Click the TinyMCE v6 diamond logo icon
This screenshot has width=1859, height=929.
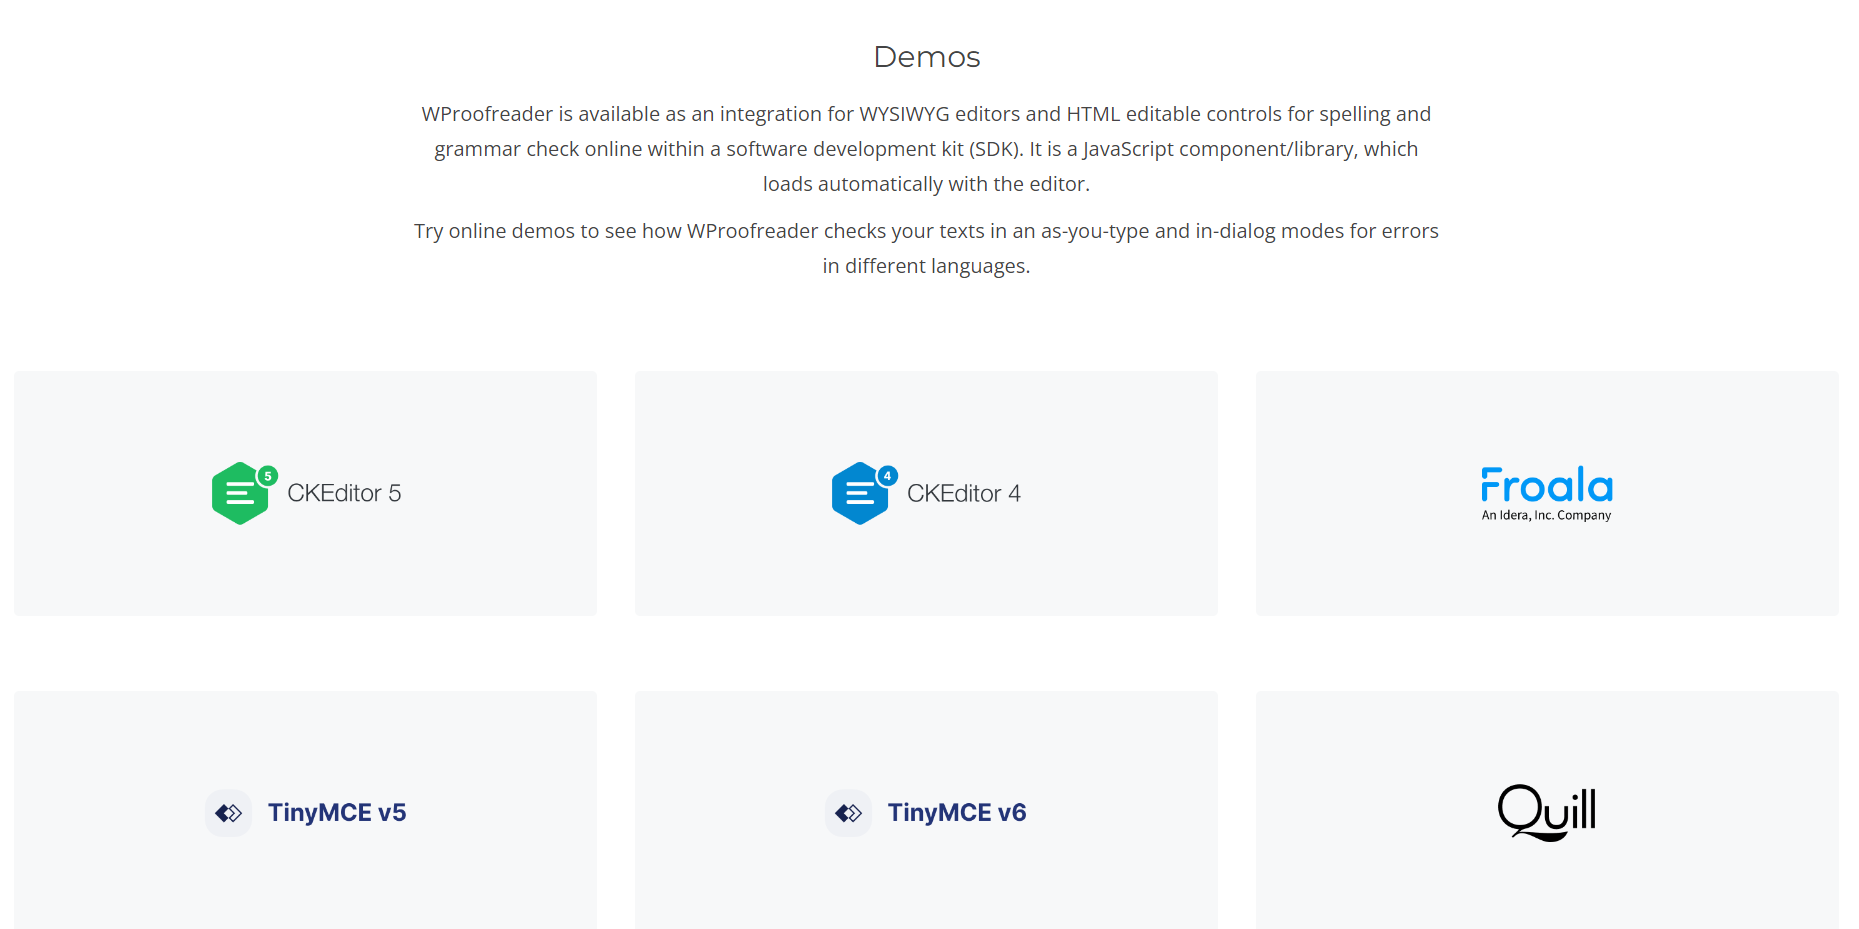coord(849,813)
